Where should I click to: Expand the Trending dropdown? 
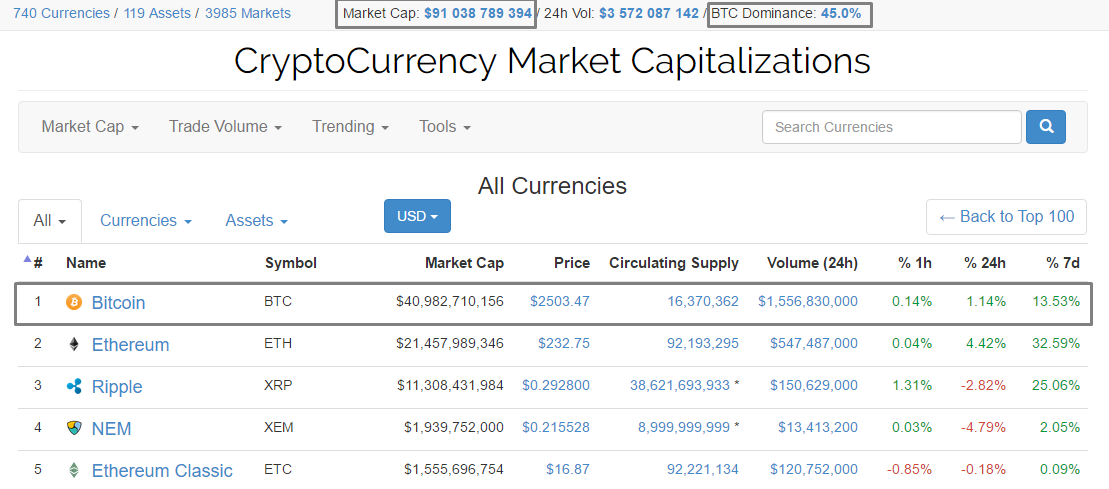click(x=350, y=127)
